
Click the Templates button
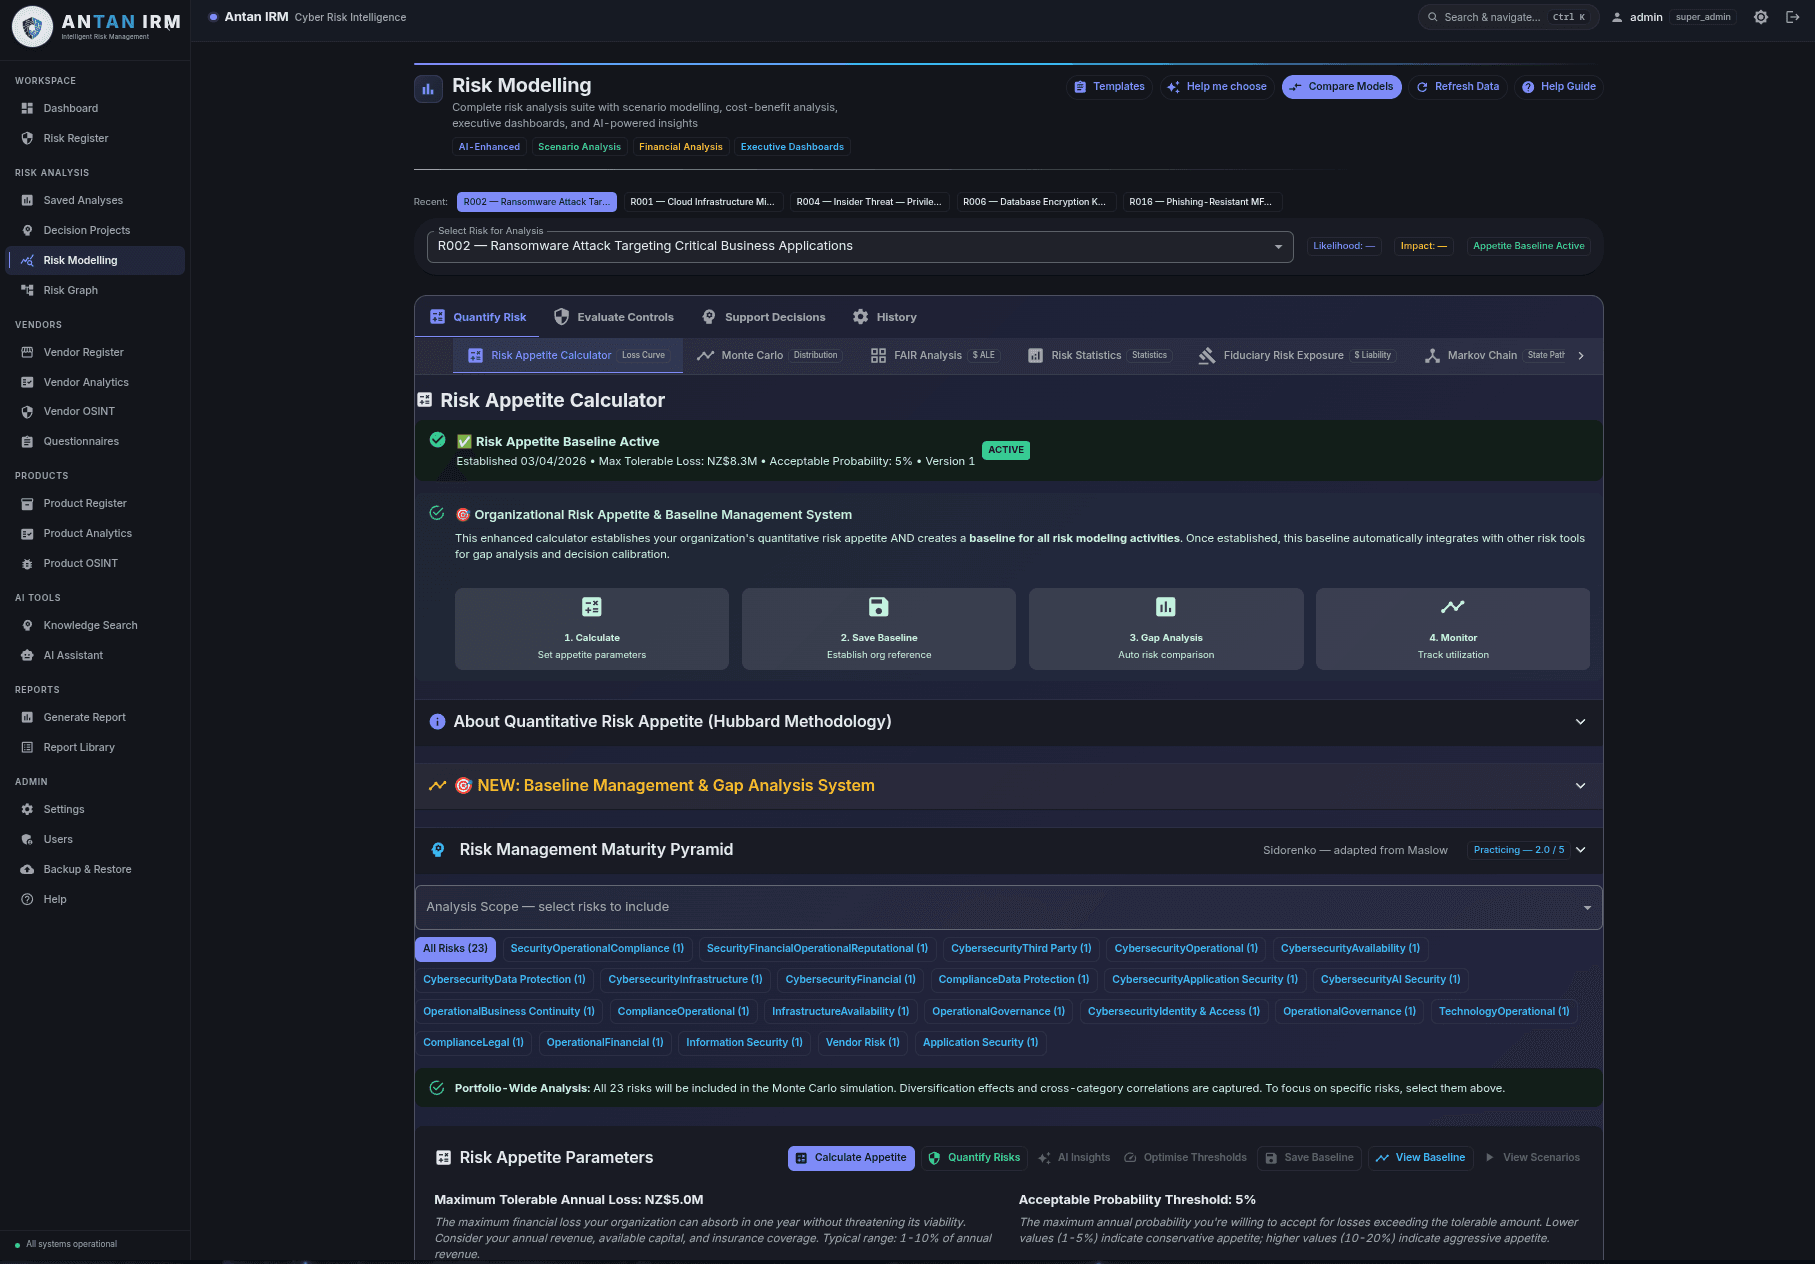tap(1109, 87)
